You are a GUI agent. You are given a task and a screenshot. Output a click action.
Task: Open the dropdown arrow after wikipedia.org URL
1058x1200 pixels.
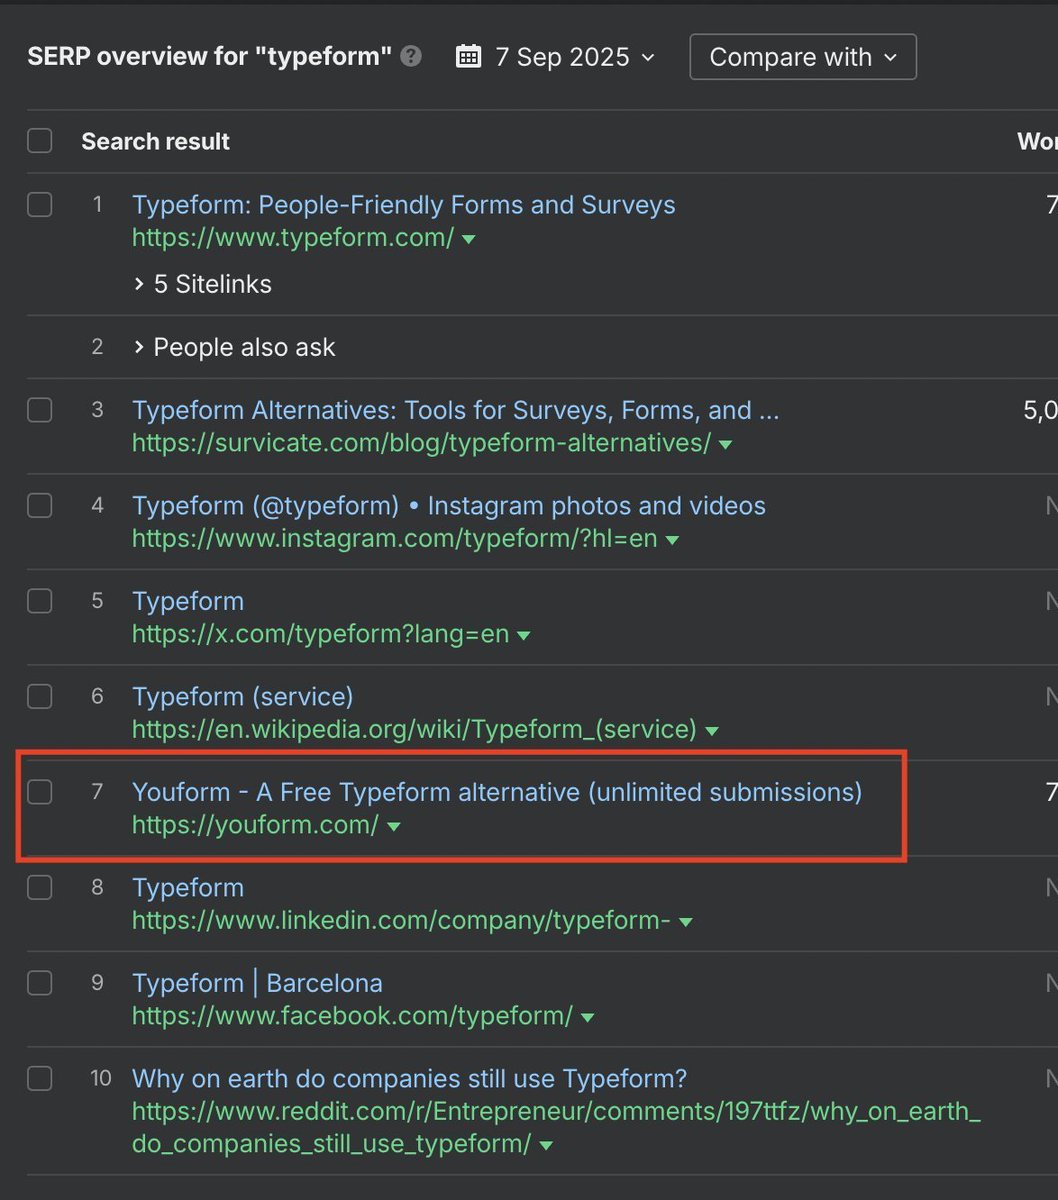coord(711,731)
